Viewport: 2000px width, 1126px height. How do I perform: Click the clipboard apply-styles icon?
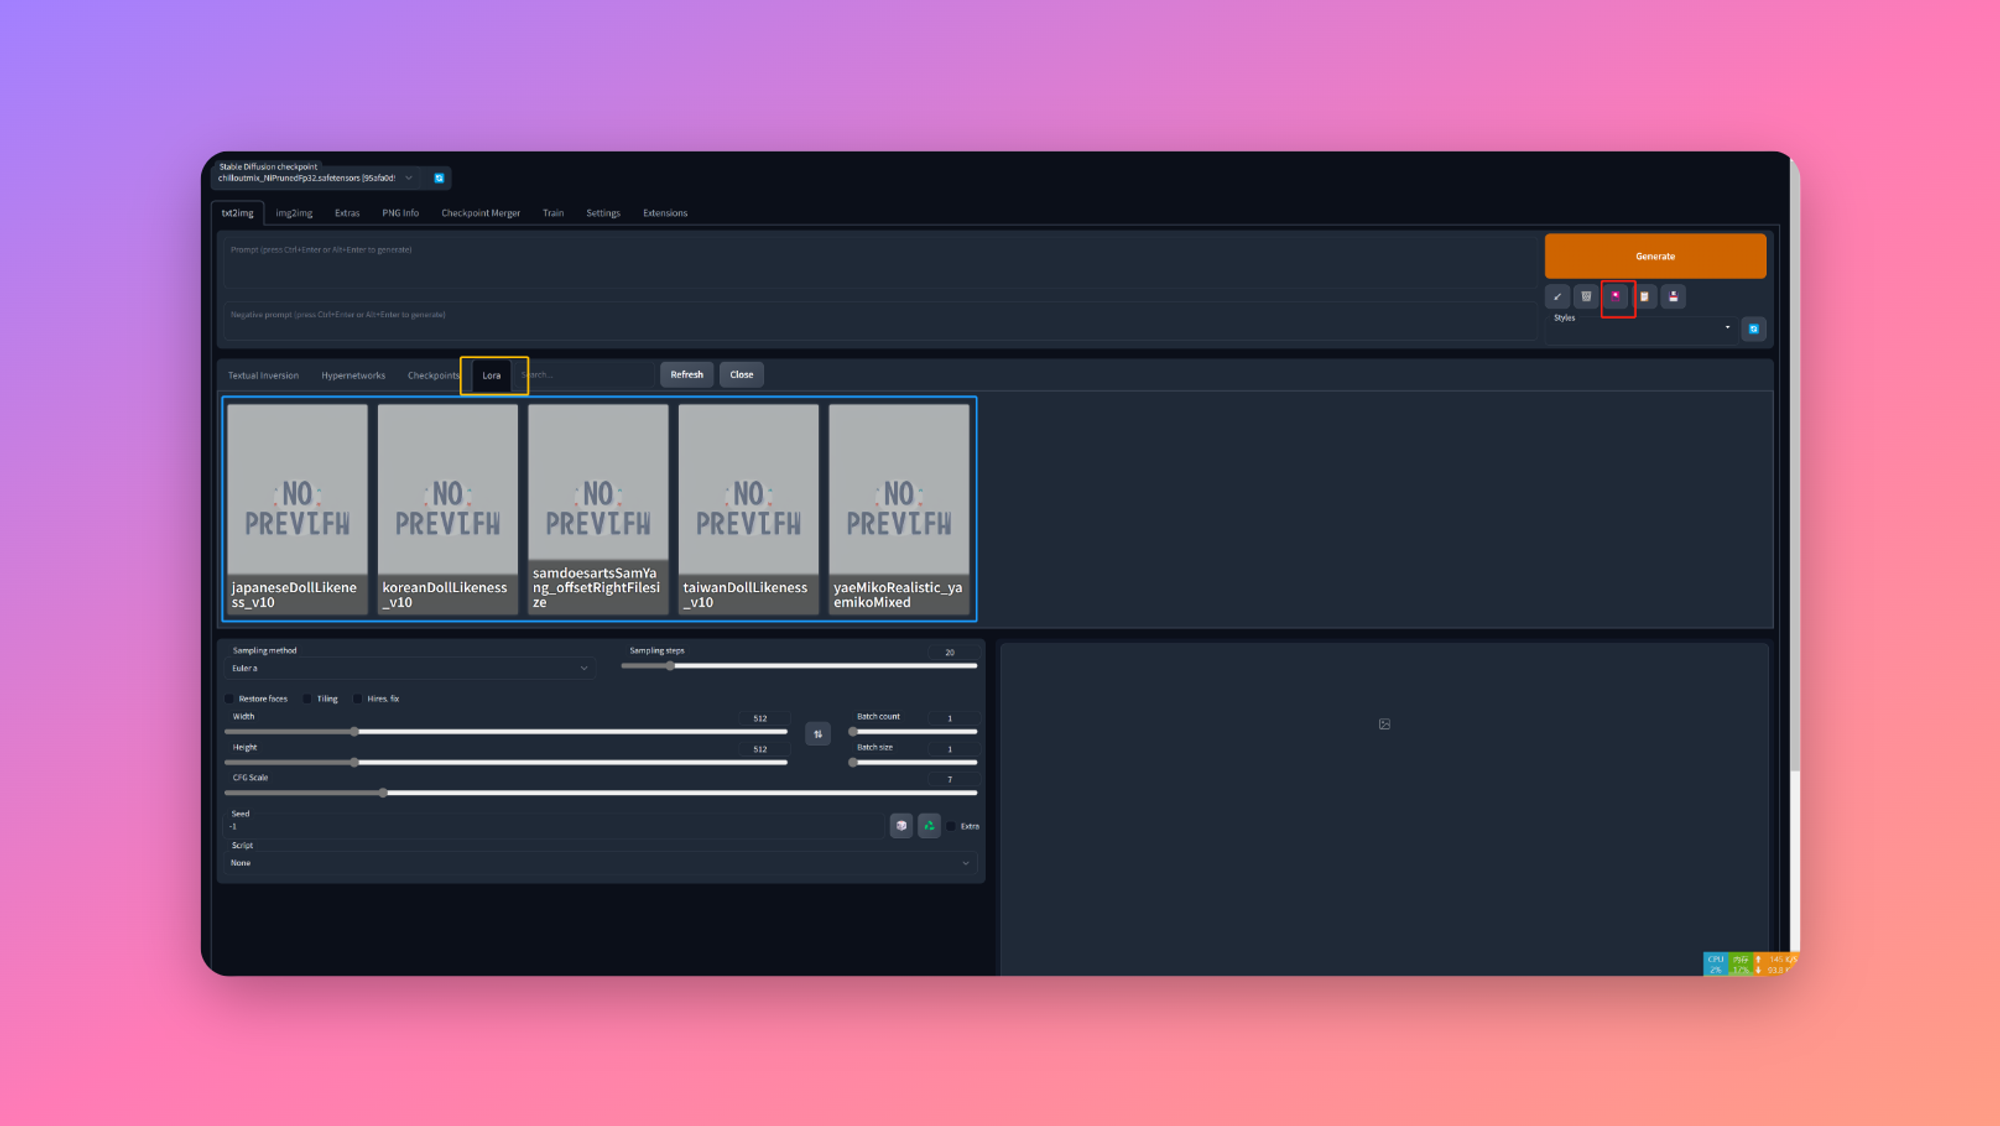point(1645,296)
